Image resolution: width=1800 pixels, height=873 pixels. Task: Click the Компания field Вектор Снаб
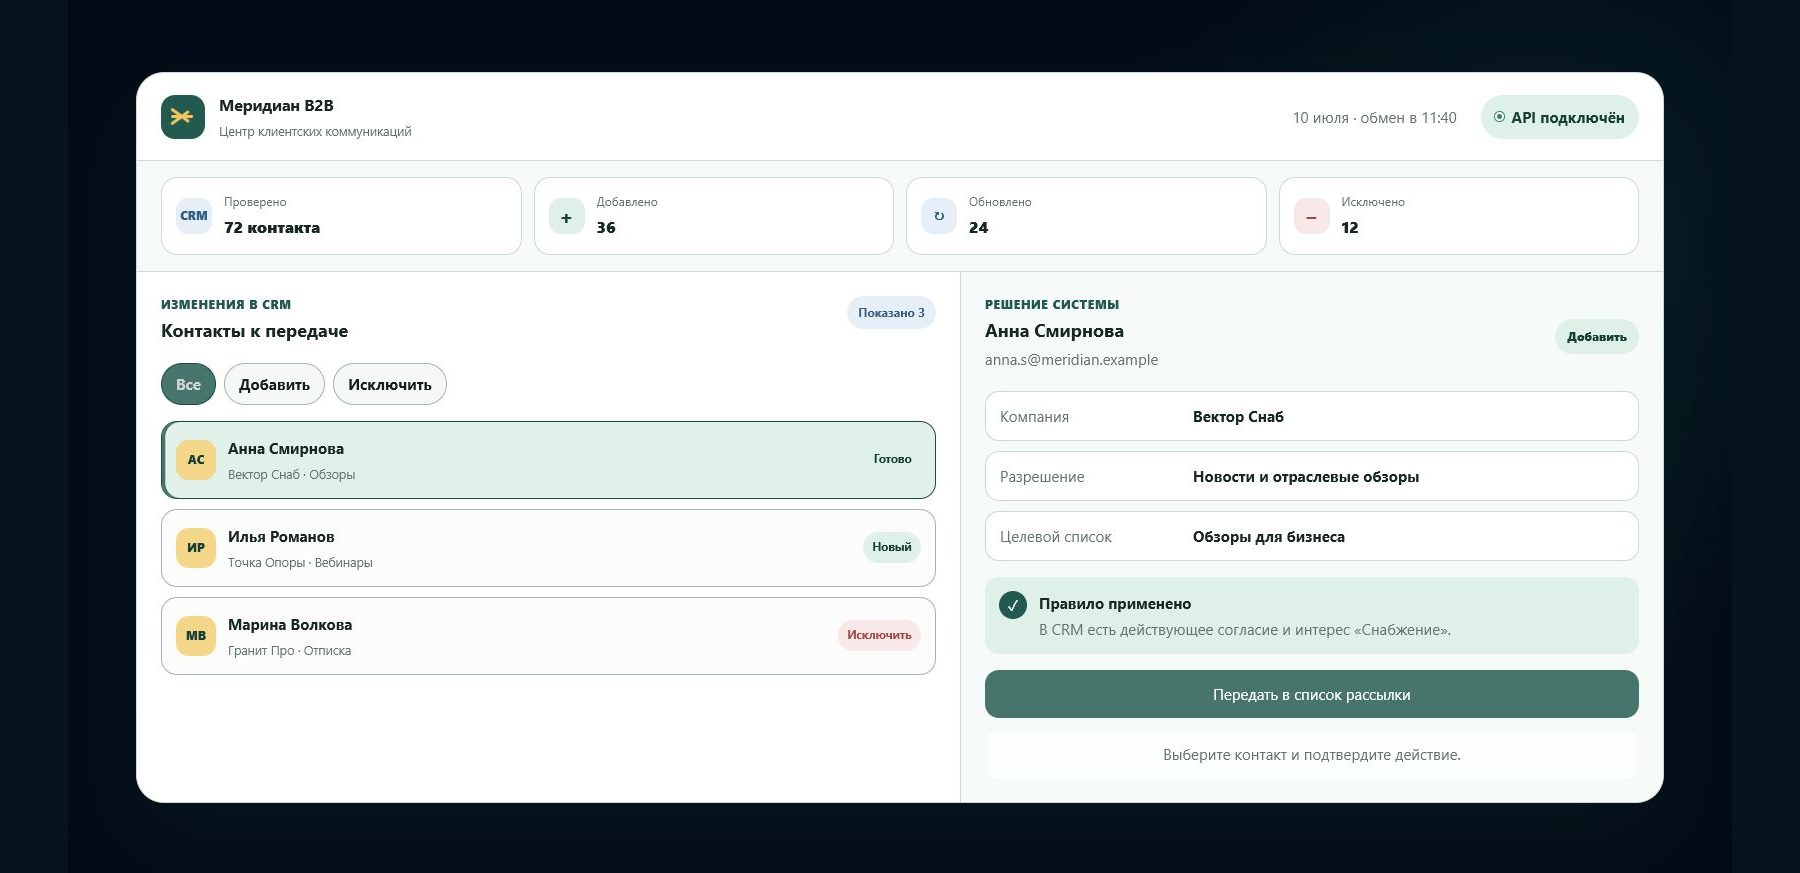1311,416
